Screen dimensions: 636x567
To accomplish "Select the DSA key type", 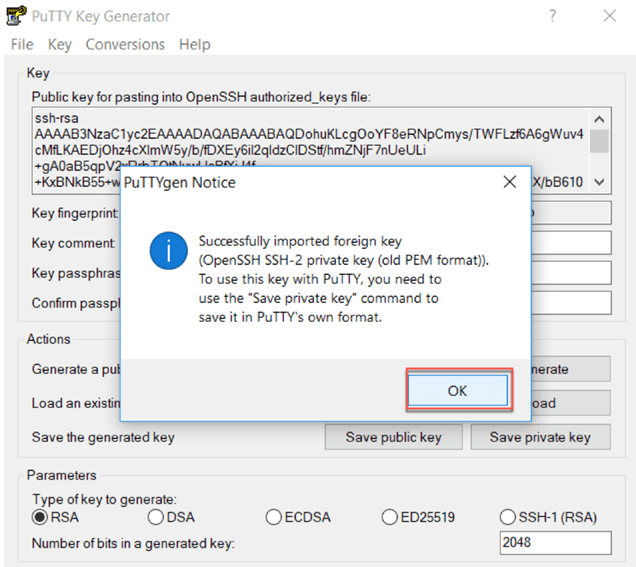I will 156,517.
